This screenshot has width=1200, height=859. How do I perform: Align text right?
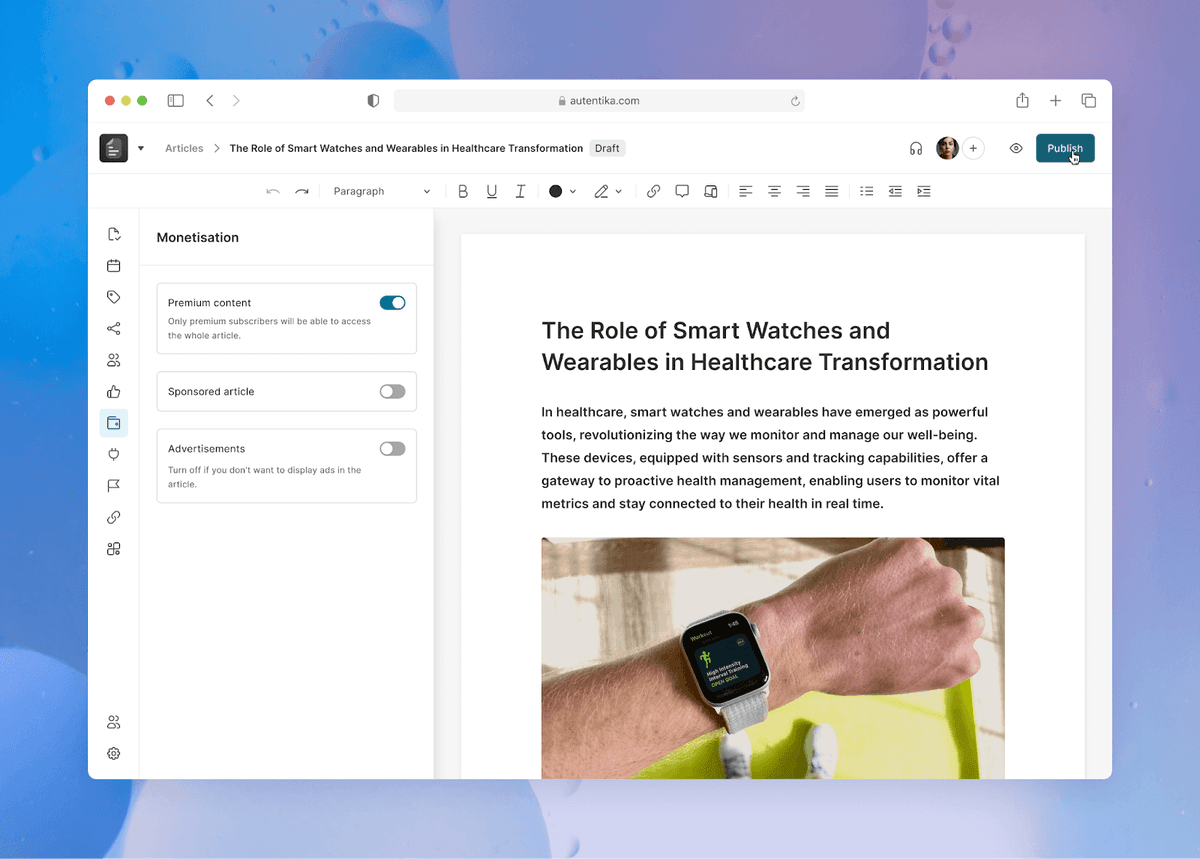[x=803, y=191]
